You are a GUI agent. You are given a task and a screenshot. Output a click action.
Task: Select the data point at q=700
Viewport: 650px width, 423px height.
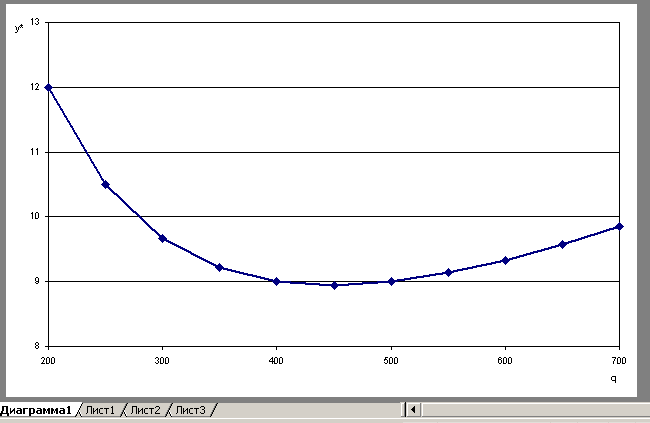click(619, 226)
